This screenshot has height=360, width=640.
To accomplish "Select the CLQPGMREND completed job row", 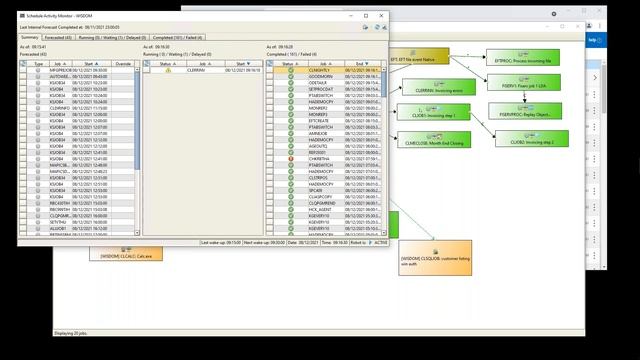I will [324, 203].
